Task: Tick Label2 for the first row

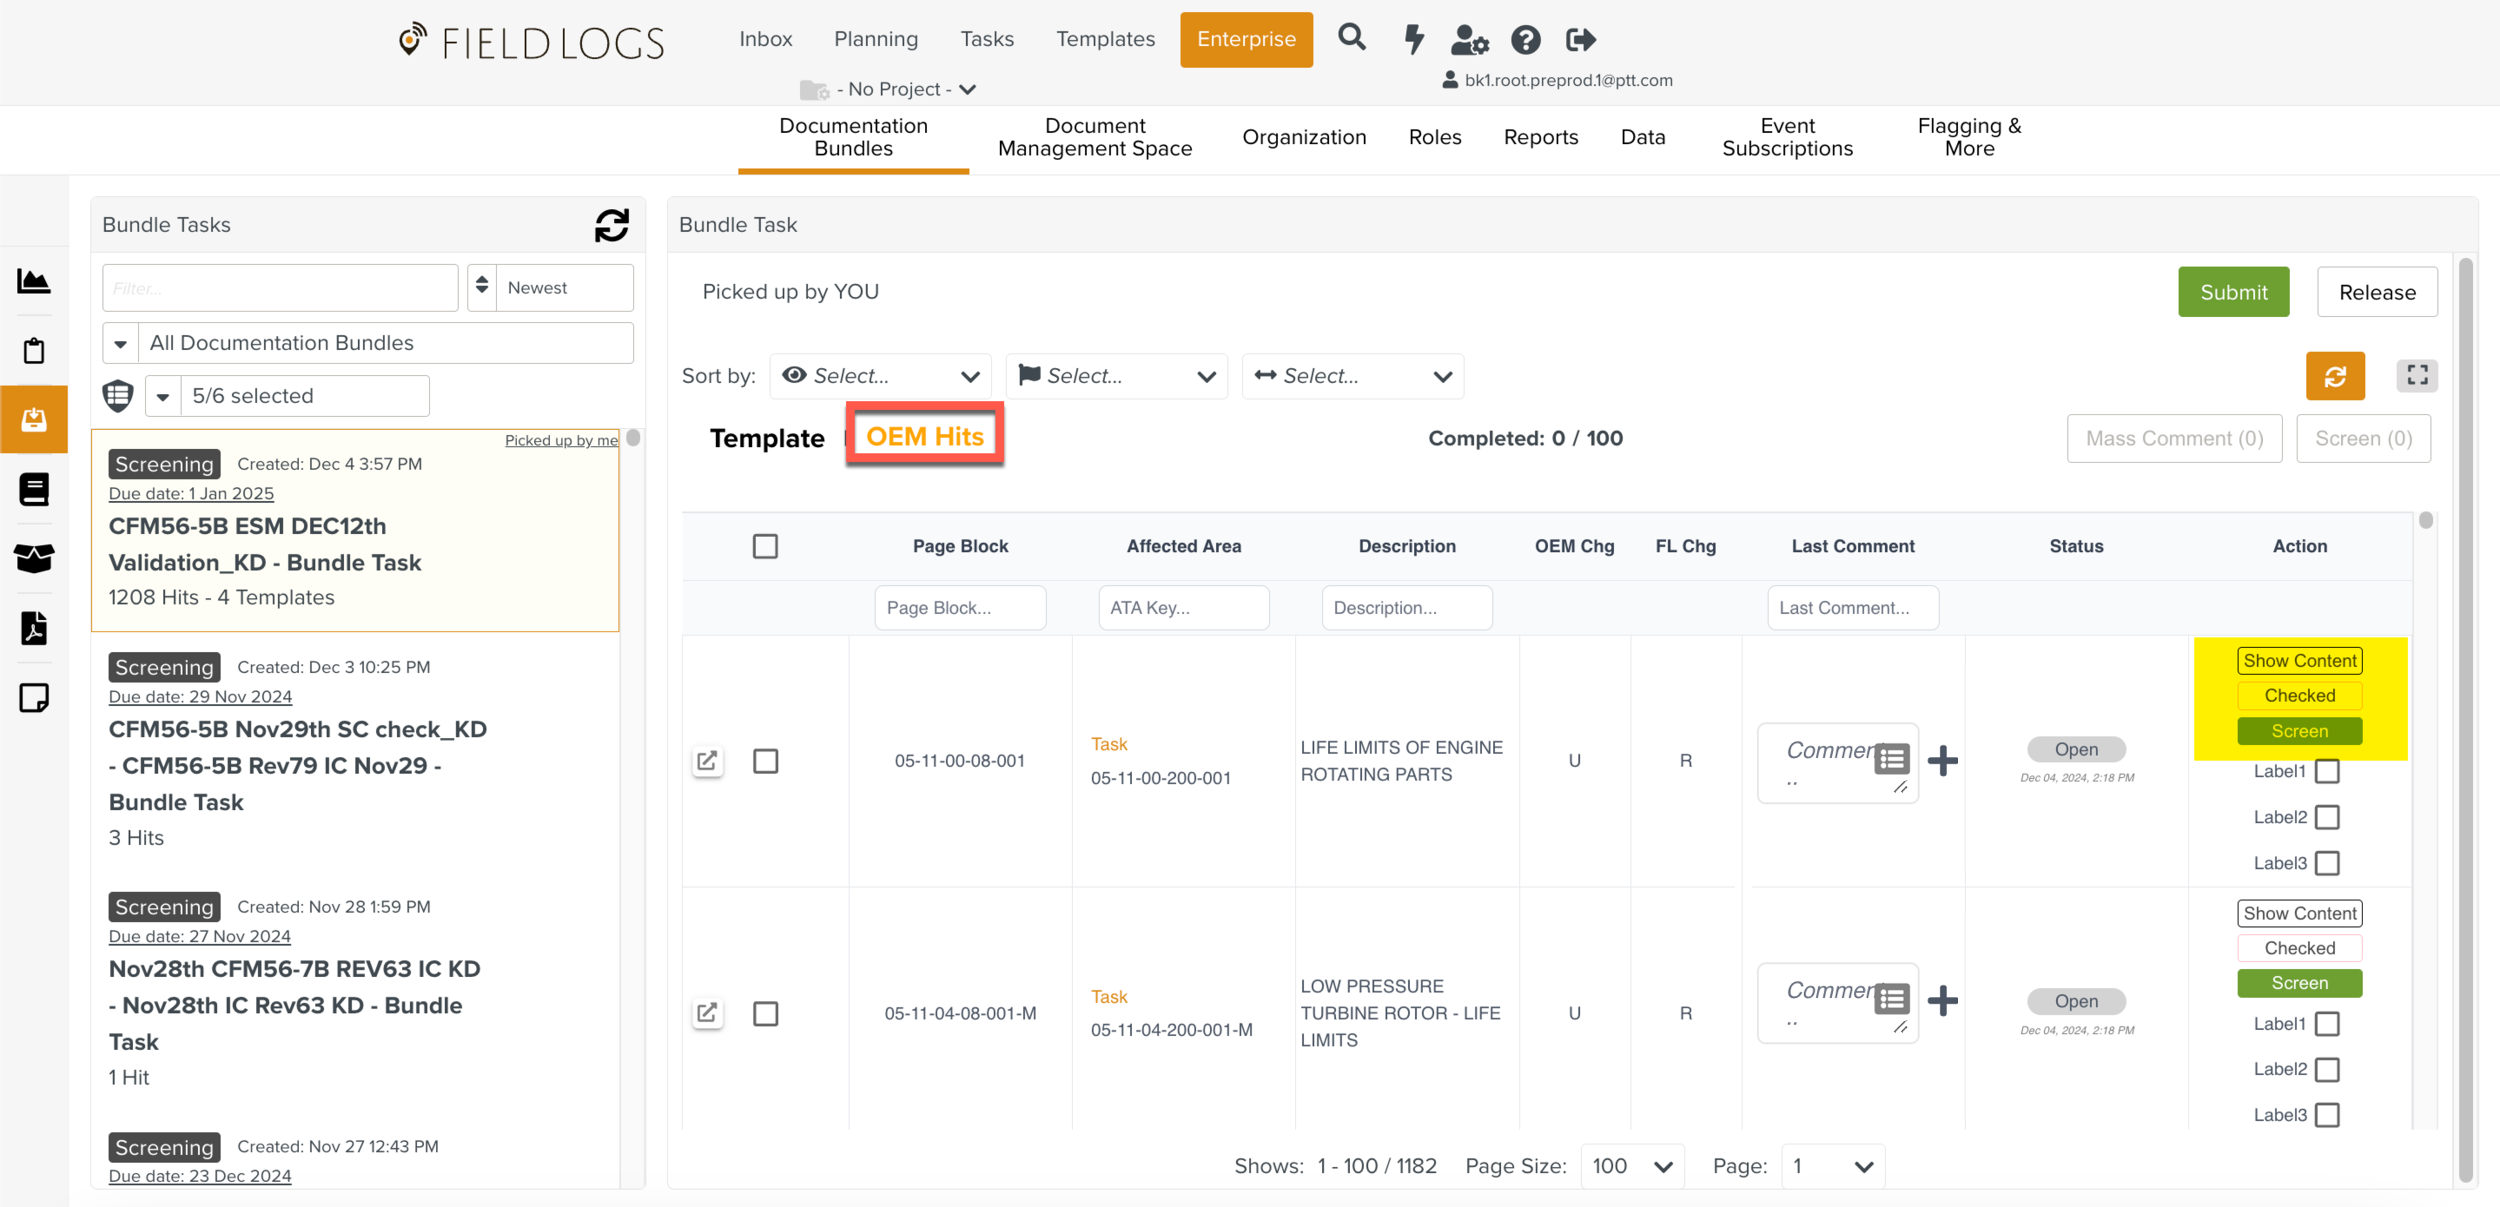Action: pyautogui.click(x=2327, y=817)
